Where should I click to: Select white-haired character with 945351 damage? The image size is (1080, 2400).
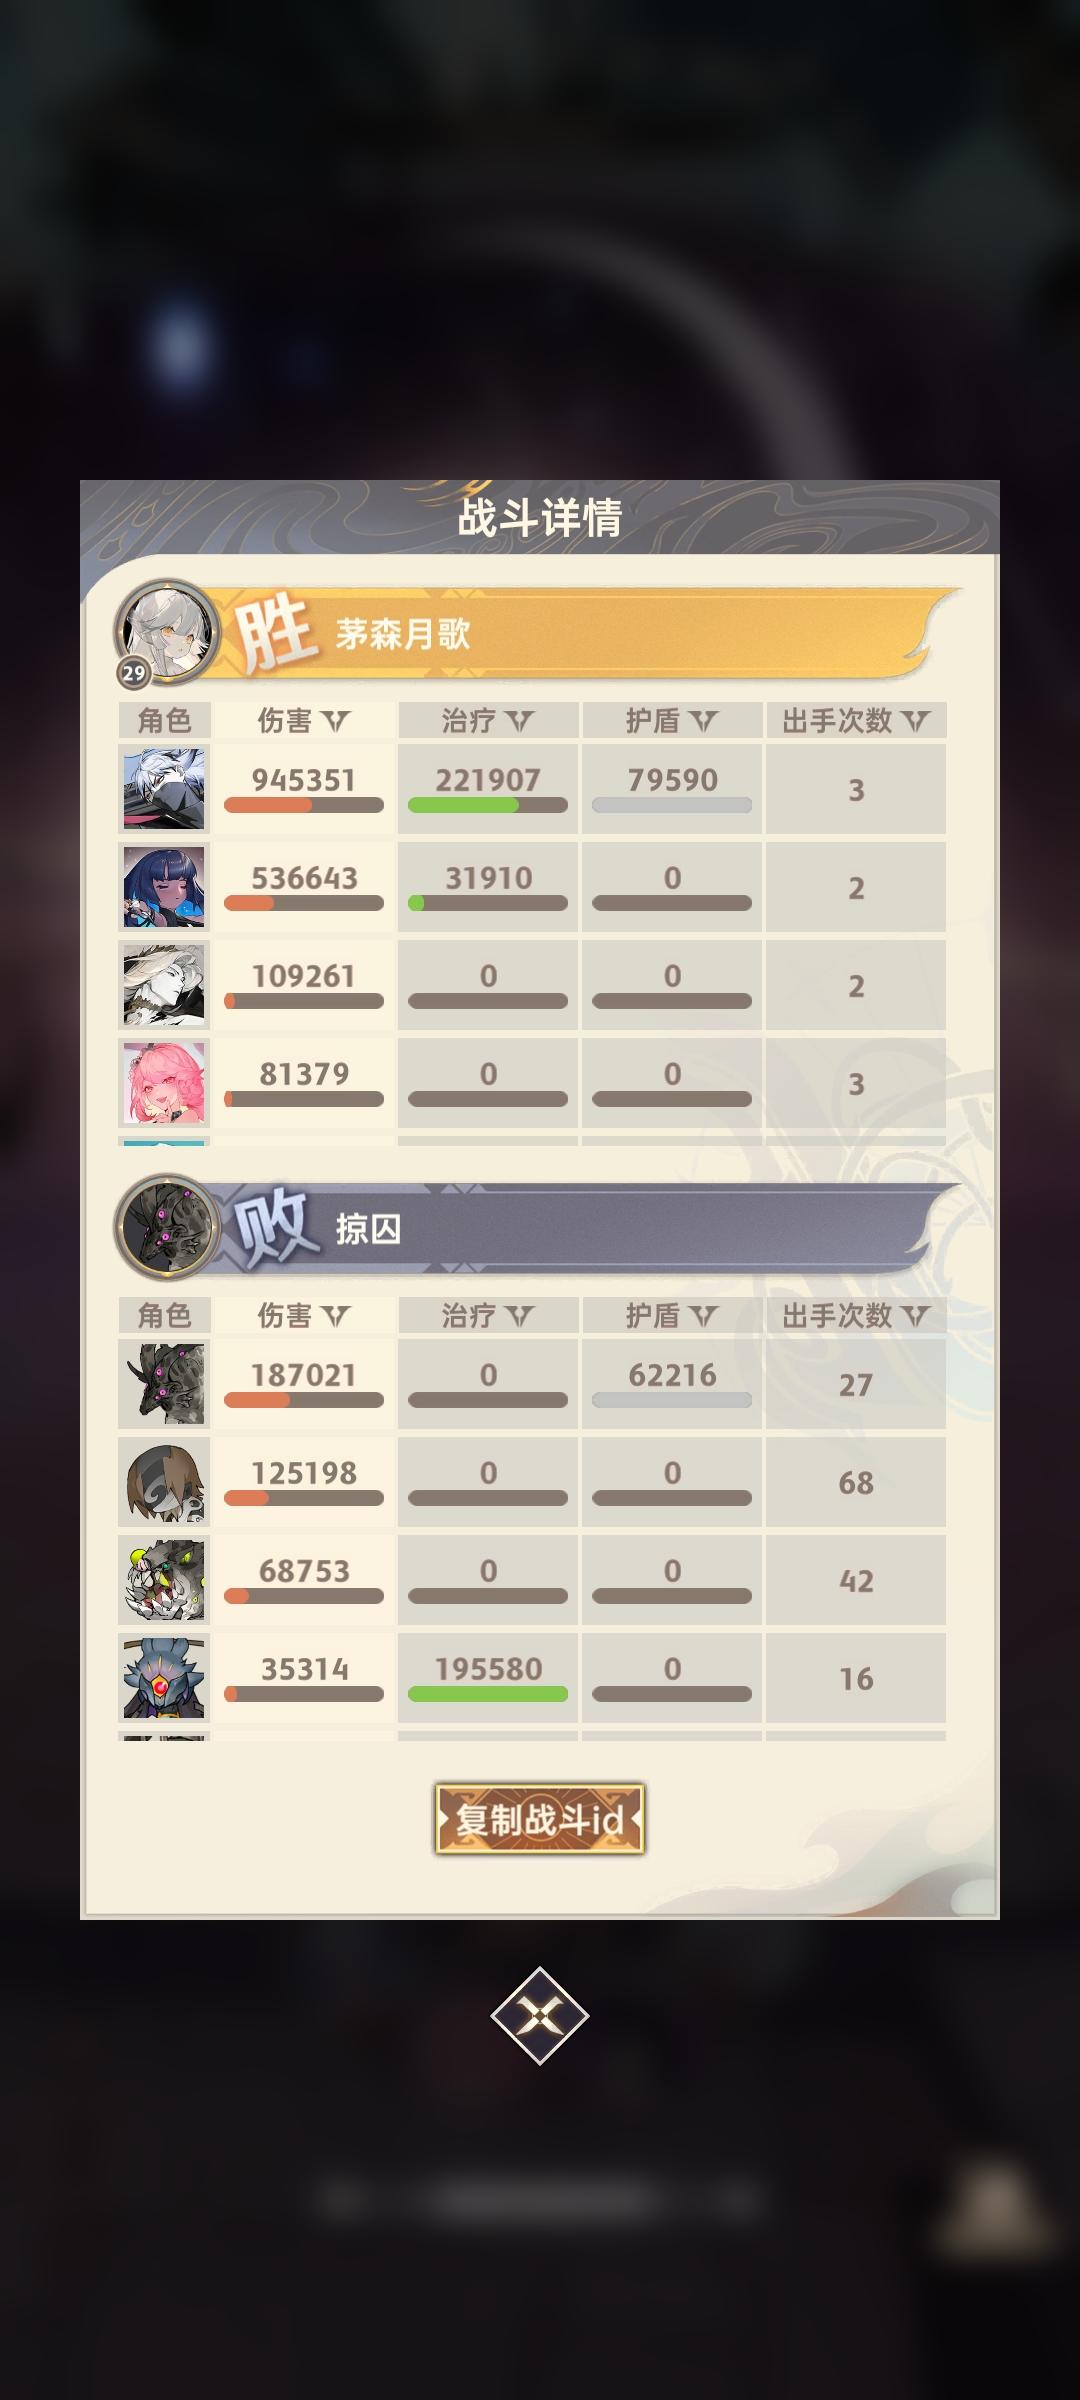click(x=164, y=789)
